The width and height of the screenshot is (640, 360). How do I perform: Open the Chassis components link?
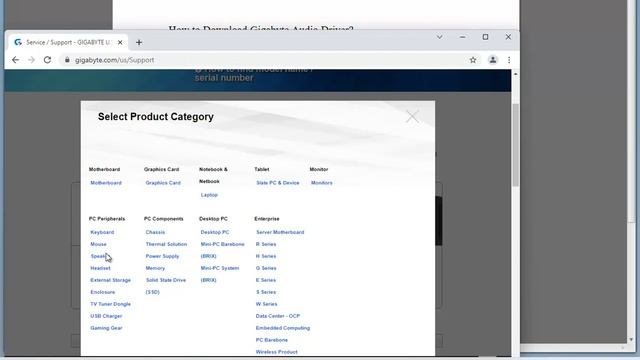155,232
